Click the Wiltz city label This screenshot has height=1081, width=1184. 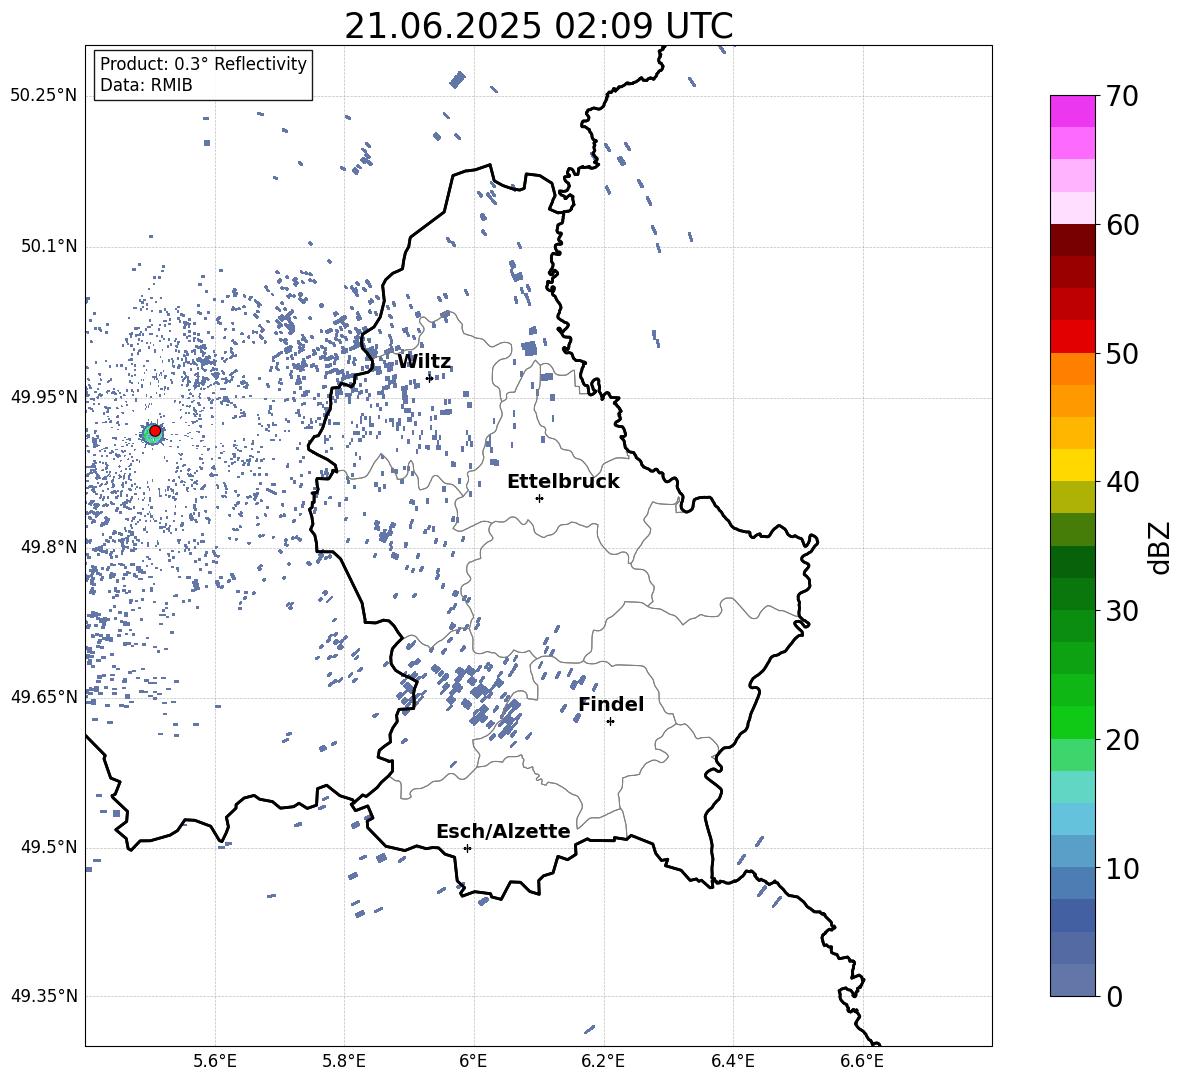424,362
